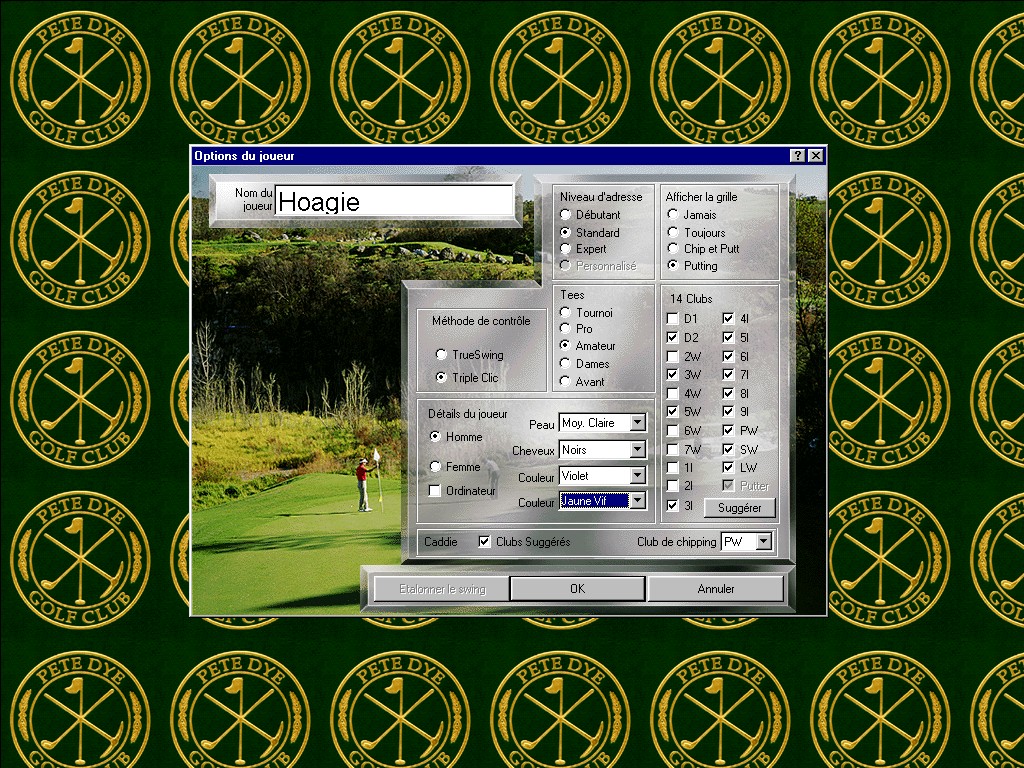The image size is (1024, 768).
Task: Enable the 6W club
Action: point(673,430)
